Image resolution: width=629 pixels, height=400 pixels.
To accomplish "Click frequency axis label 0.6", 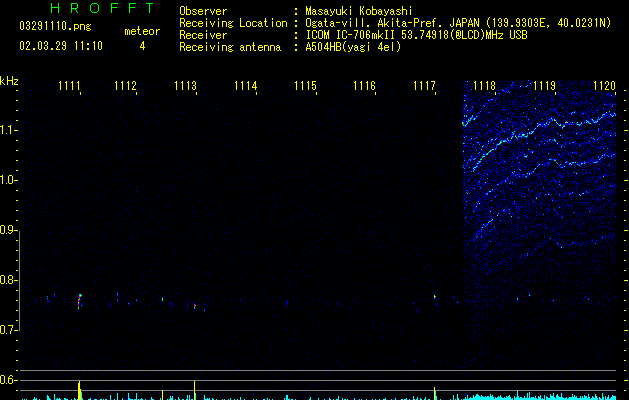I will point(8,380).
